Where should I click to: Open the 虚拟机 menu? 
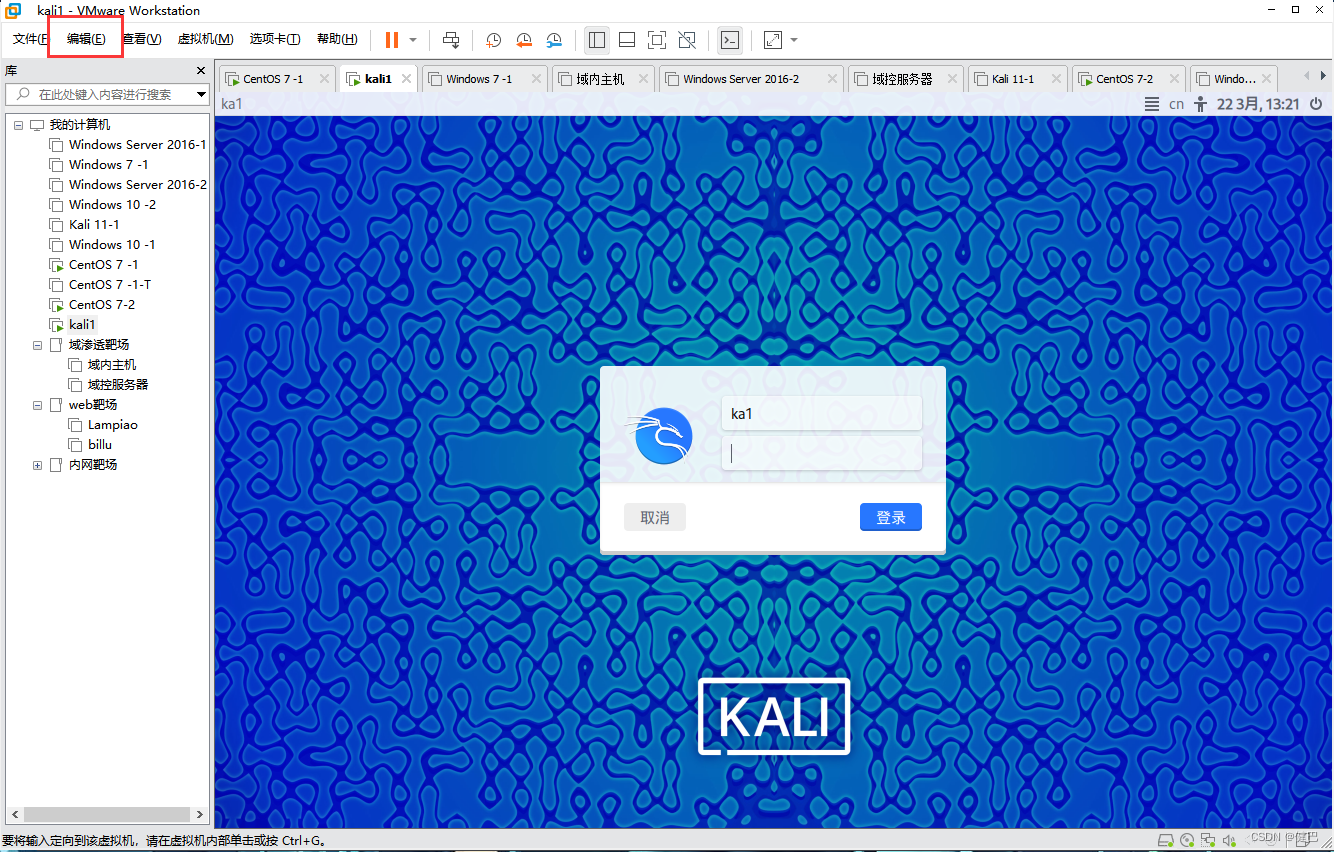tap(205, 39)
